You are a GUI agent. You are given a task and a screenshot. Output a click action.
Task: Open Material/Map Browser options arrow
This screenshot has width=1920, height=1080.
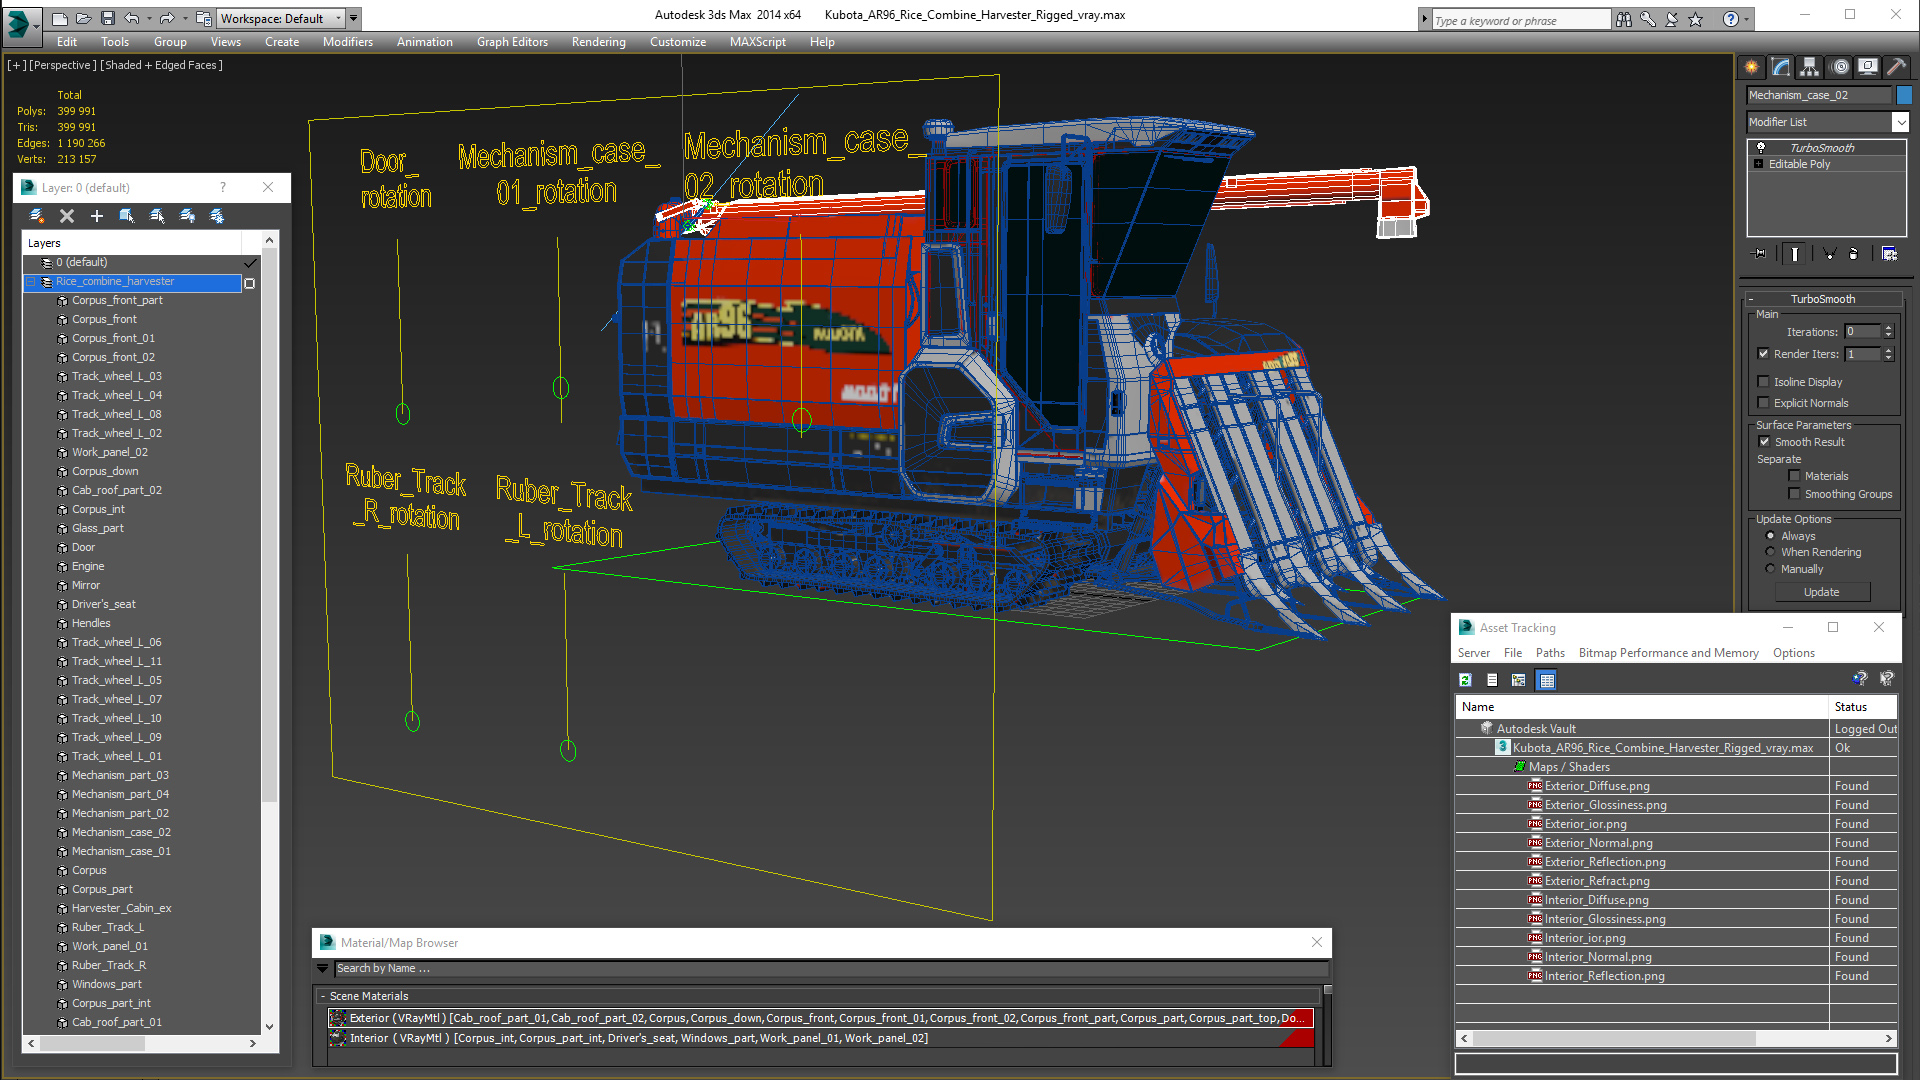(322, 968)
